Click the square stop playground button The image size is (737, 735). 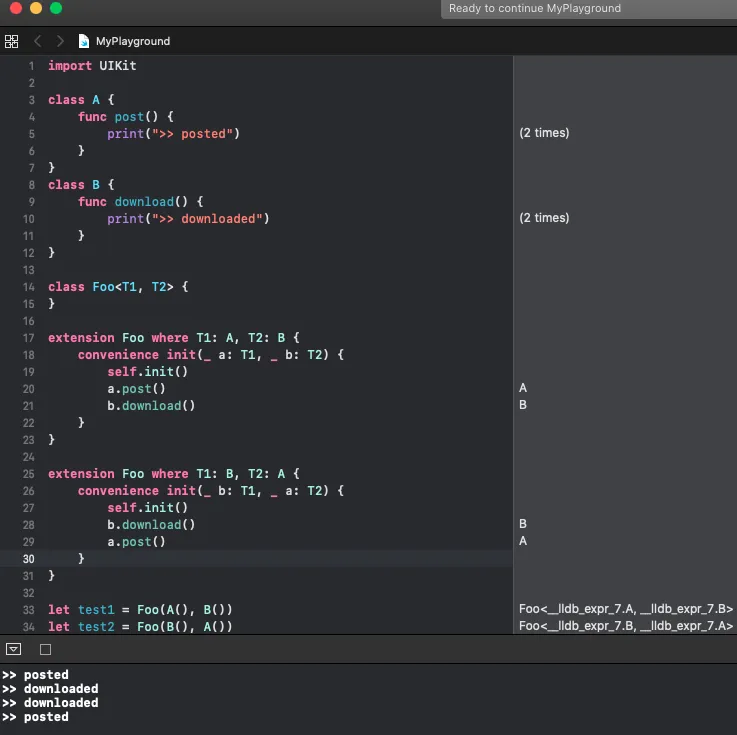point(46,649)
